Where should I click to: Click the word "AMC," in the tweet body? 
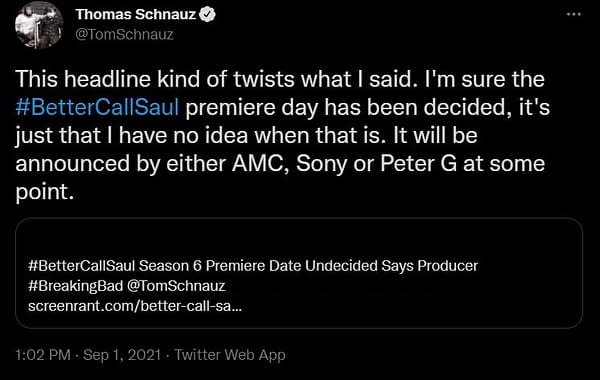pyautogui.click(x=260, y=164)
